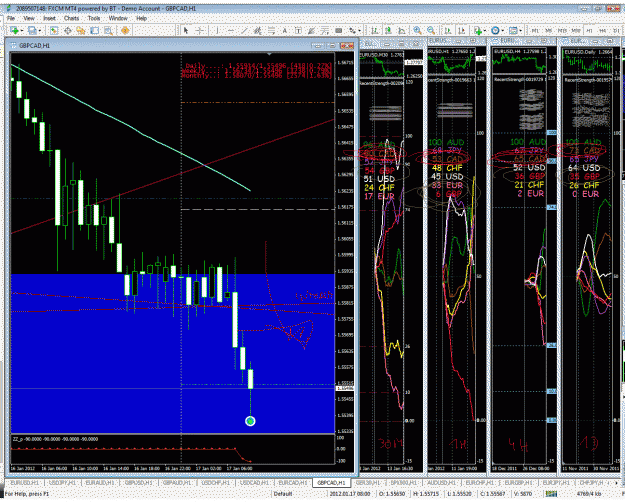Select the M15 timeframe button
Image resolution: width=625 pixels, height=502 pixels.
coord(562,30)
